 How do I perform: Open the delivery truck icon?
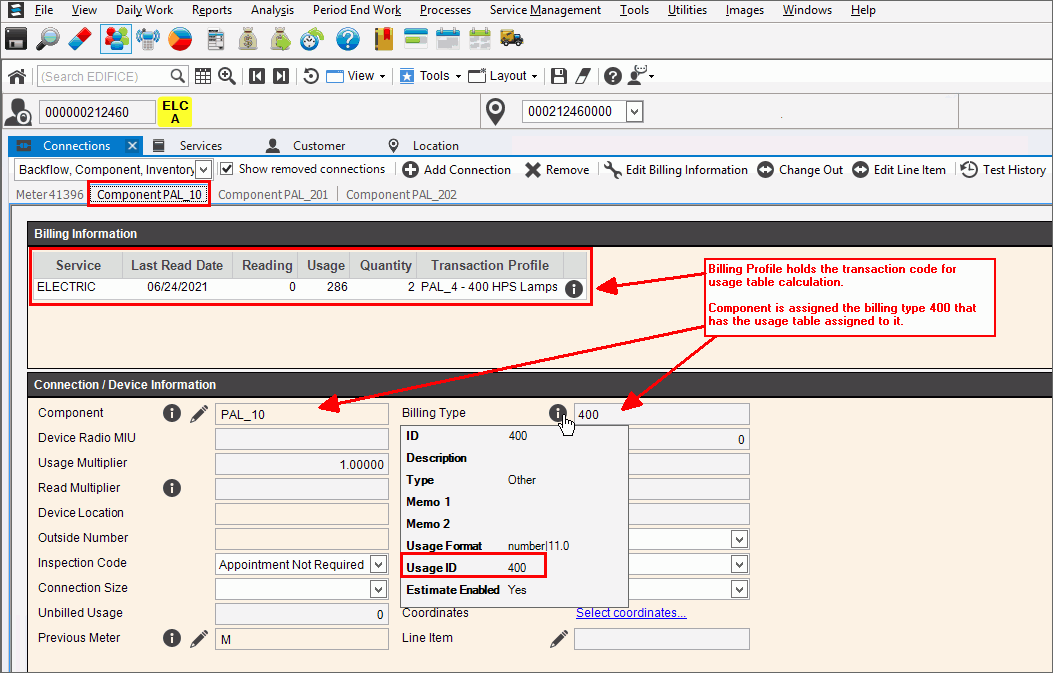pos(511,39)
